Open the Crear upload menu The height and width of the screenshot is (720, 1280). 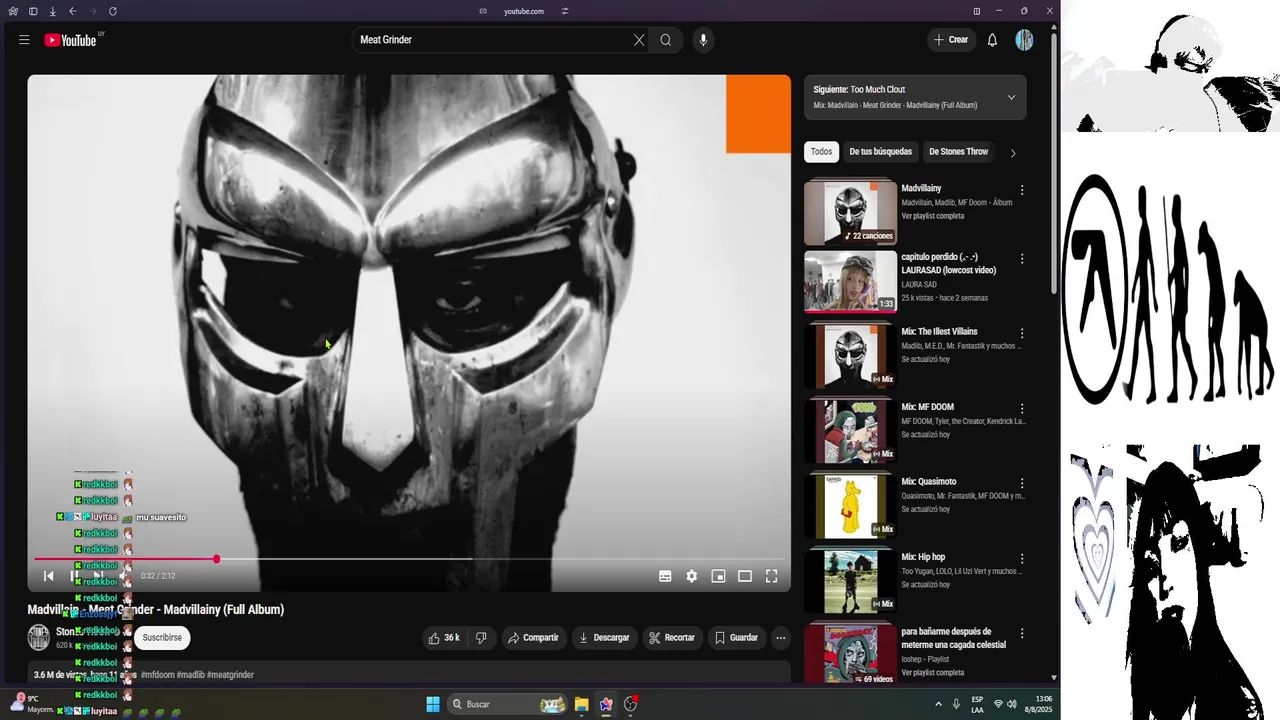[x=950, y=40]
